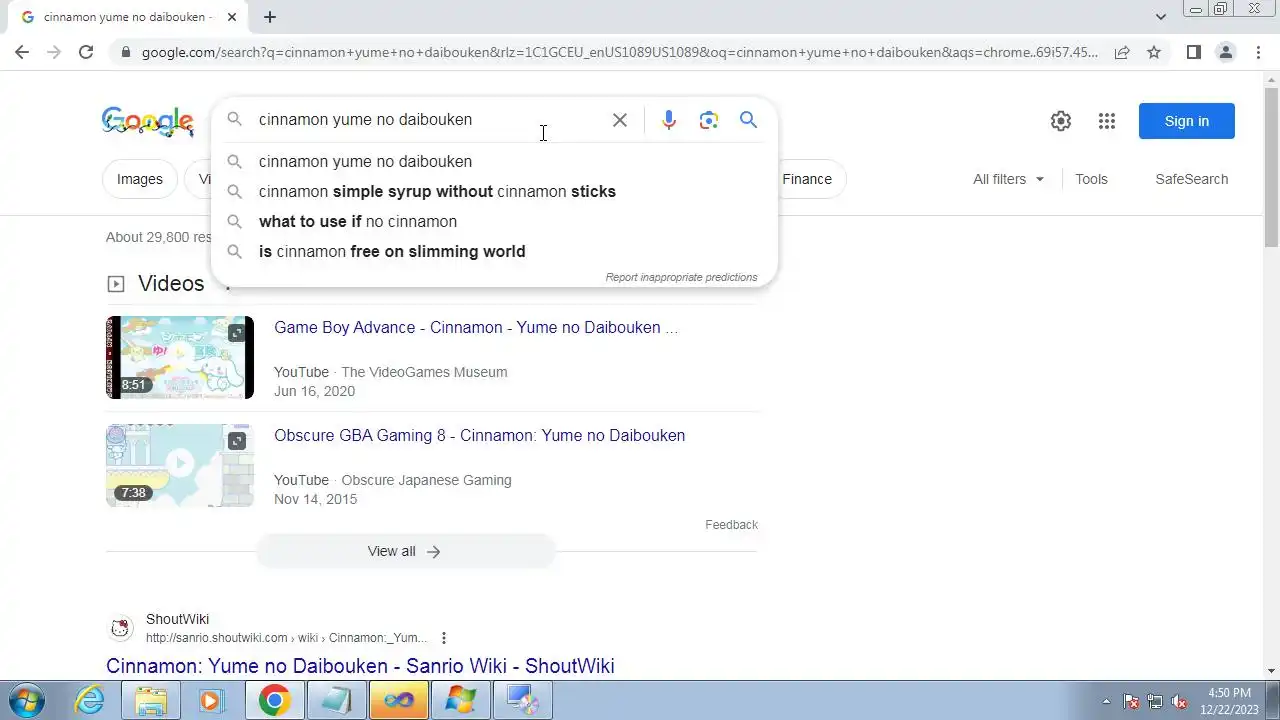Open the Chrome side panel icon
The image size is (1280, 720).
[x=1193, y=52]
